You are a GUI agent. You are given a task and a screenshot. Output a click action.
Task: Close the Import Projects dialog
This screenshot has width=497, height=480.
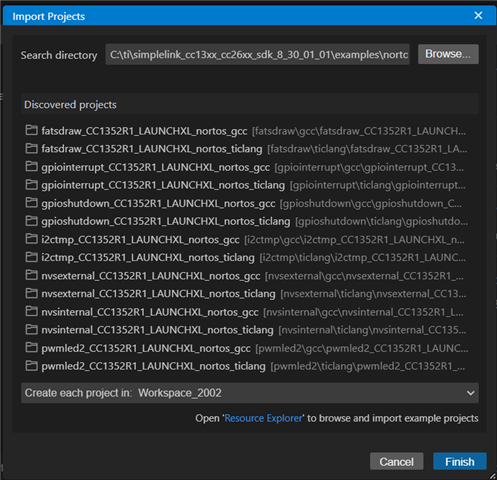tap(478, 15)
